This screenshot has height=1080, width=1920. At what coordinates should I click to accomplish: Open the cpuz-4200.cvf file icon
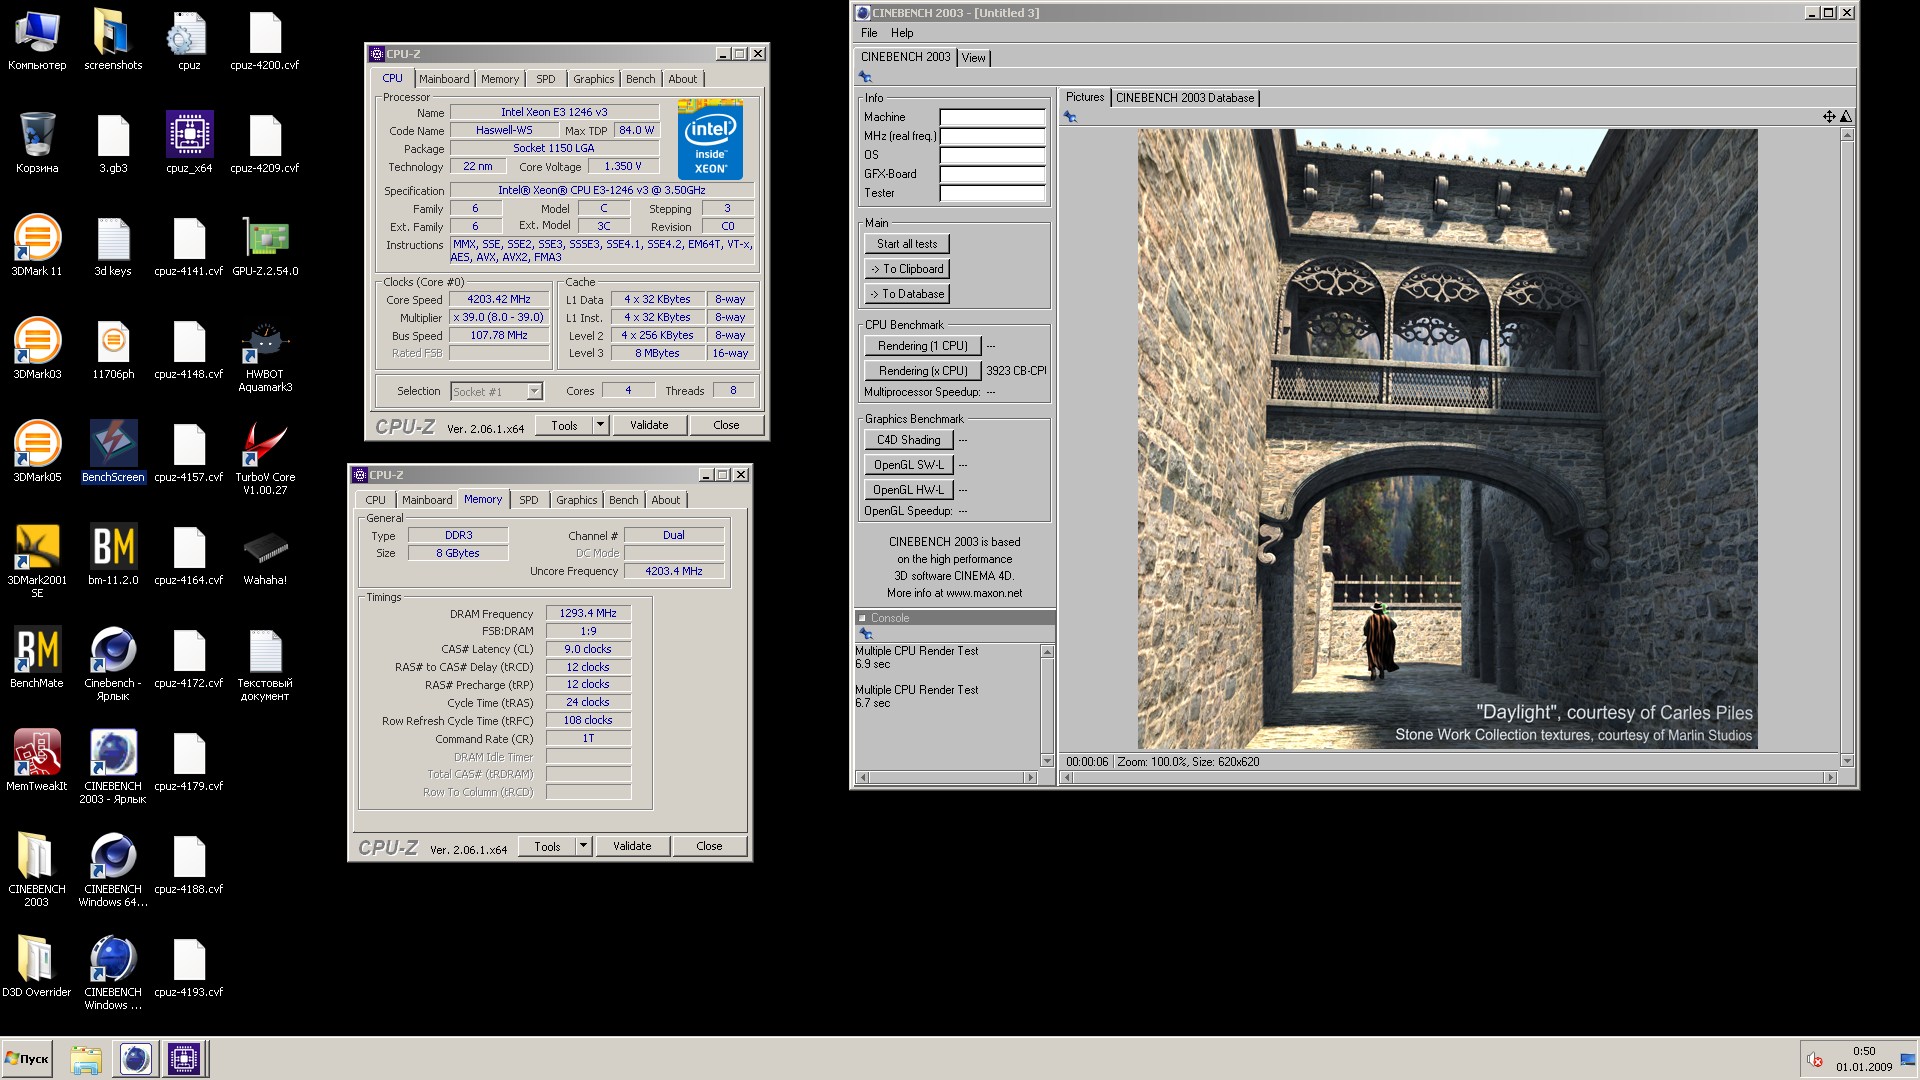[x=265, y=41]
